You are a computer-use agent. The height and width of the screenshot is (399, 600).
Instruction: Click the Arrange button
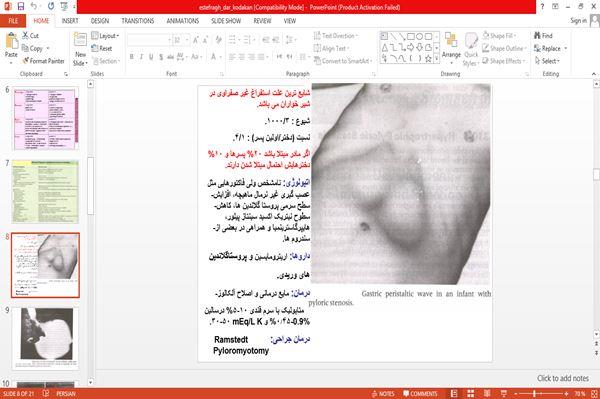point(451,48)
